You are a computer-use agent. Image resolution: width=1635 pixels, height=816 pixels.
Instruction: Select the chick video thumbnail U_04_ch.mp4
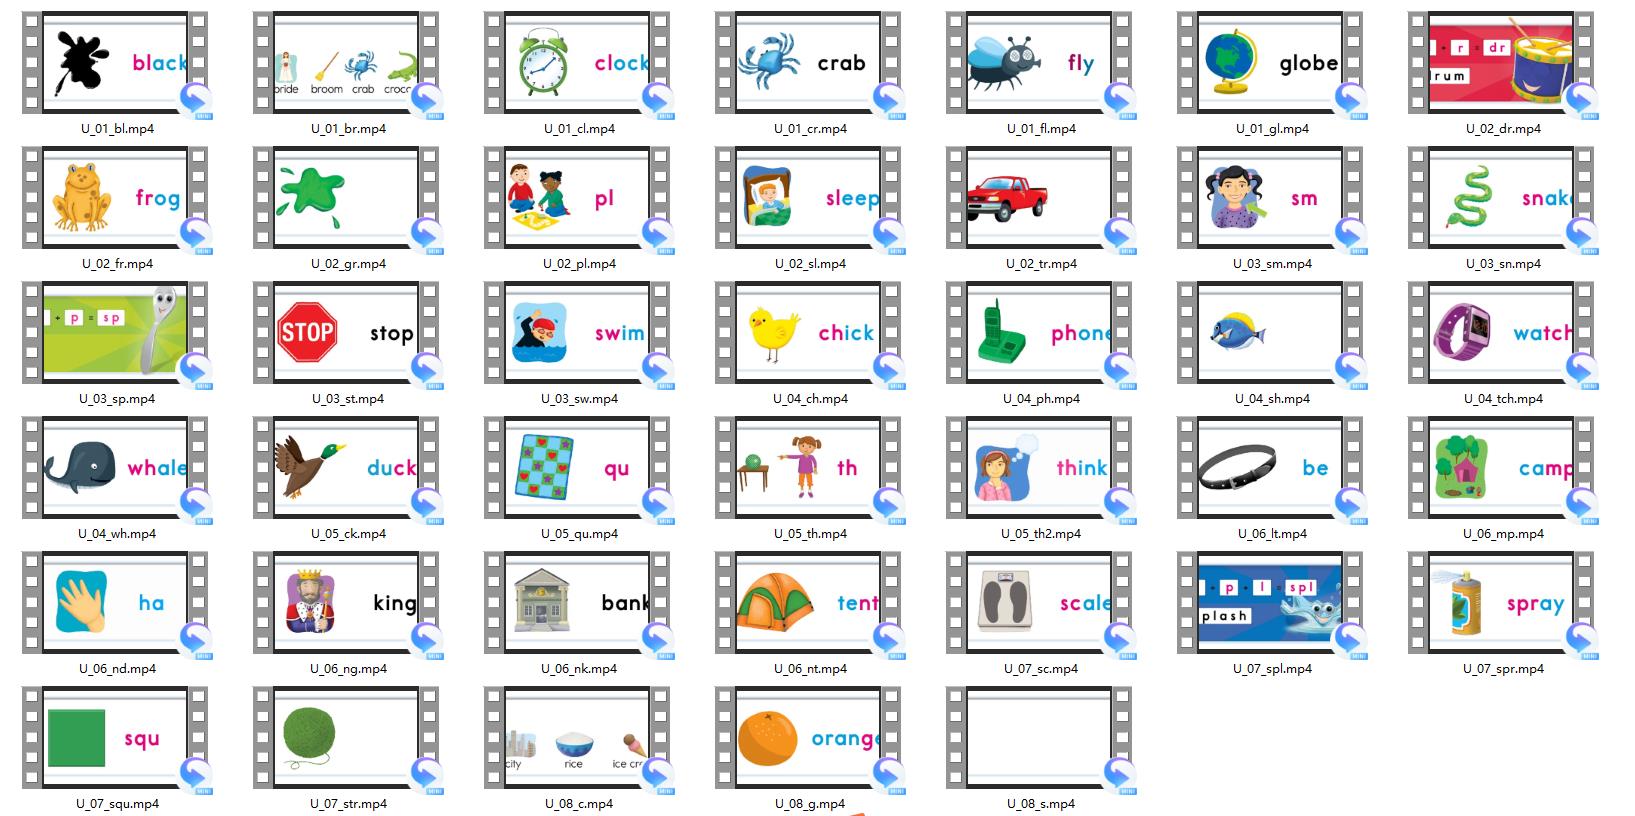point(808,332)
